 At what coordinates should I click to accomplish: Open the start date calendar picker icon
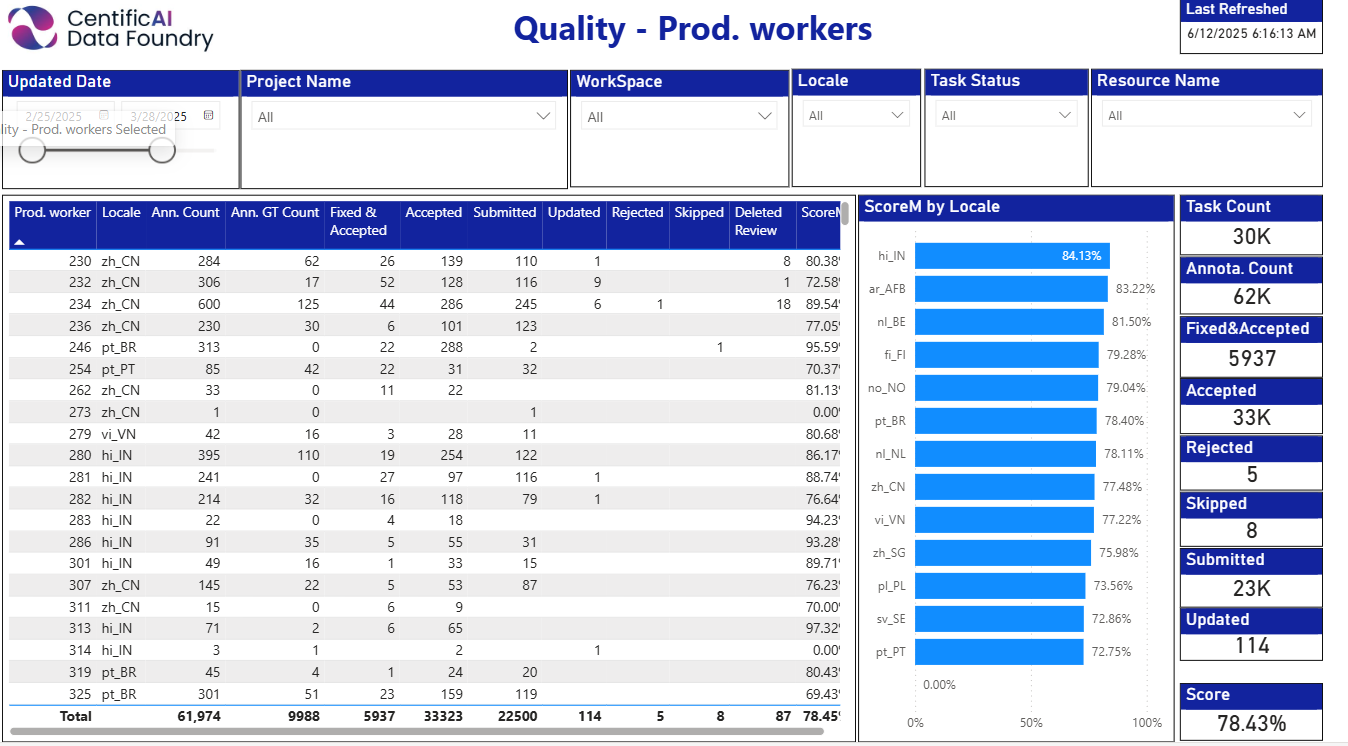[x=104, y=116]
